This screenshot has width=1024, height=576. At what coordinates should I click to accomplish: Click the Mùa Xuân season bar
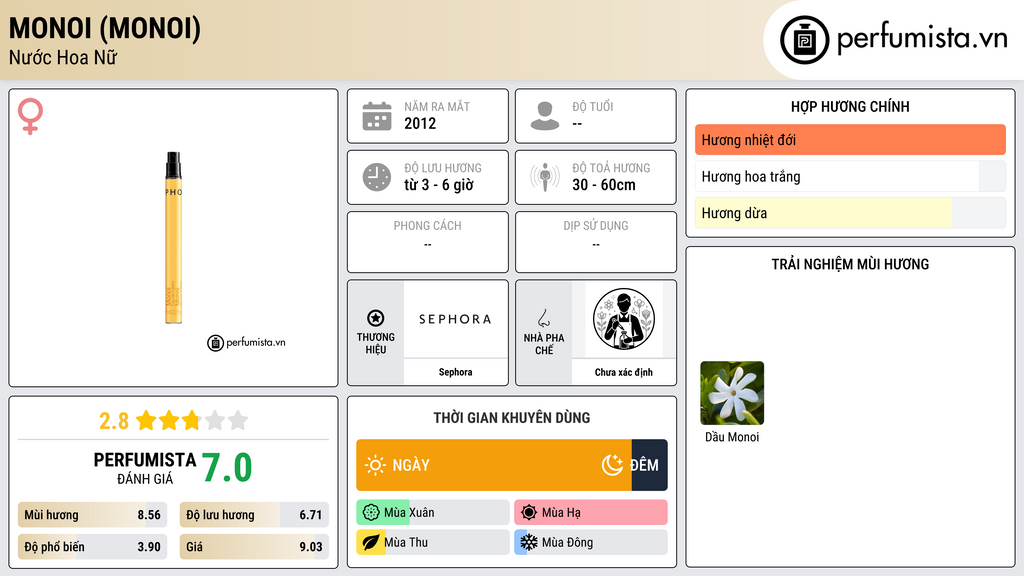pyautogui.click(x=433, y=512)
